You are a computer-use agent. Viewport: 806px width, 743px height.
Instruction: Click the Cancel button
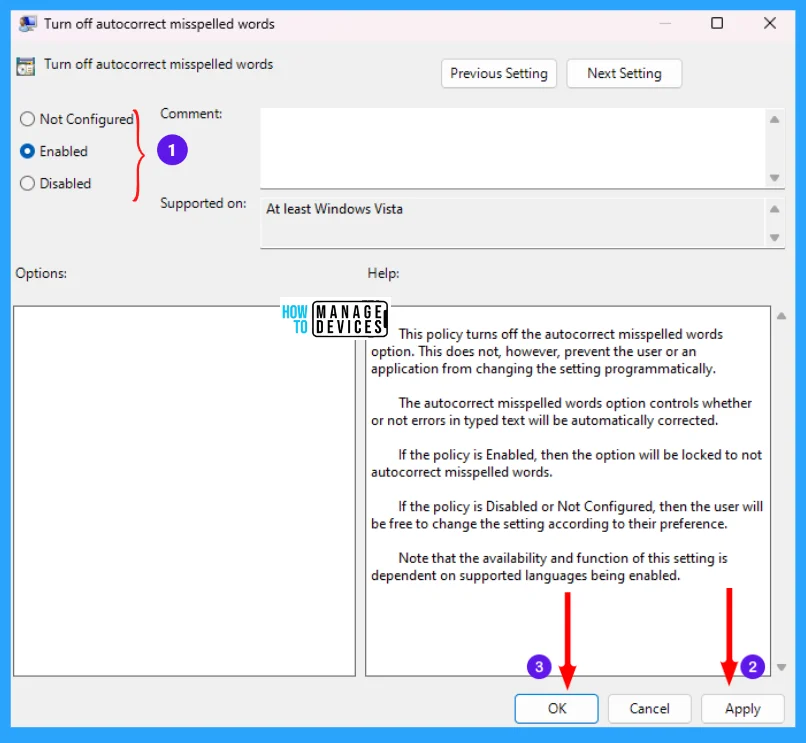pos(650,709)
